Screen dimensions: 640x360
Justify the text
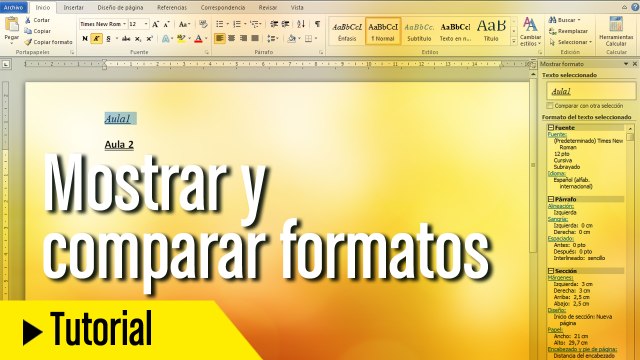coord(255,38)
